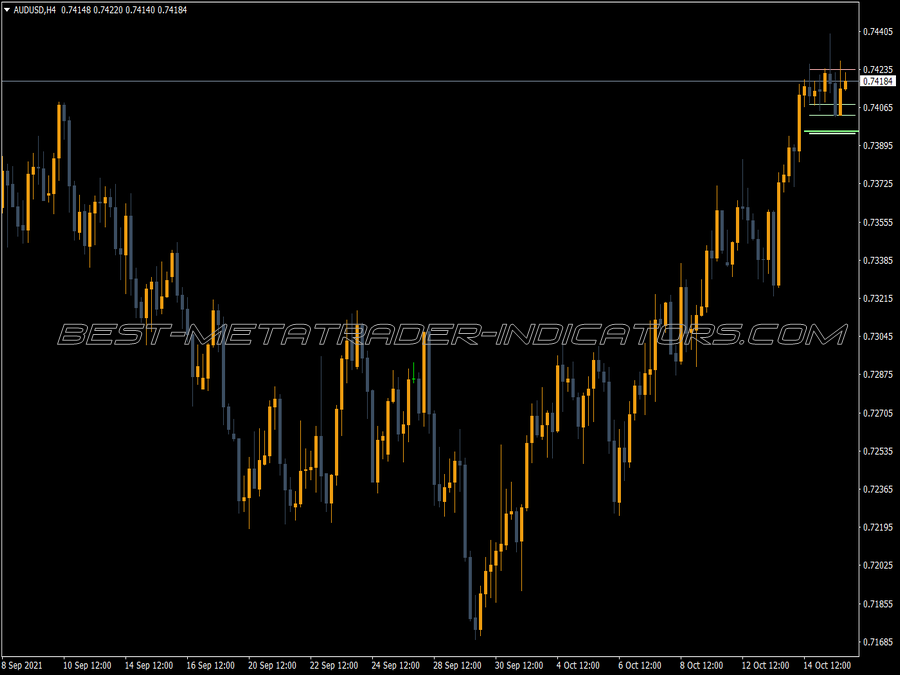
Task: Click the time axis label 24 Sep 12:00
Action: (395, 665)
